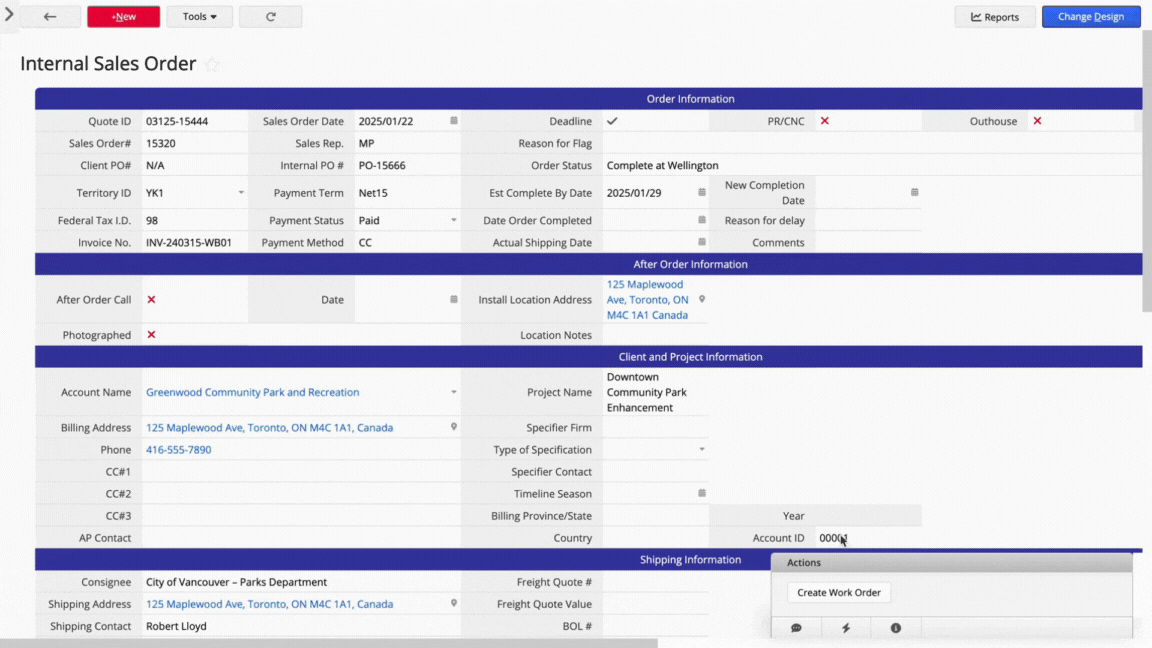Click the refresh icon in toolbar
The width and height of the screenshot is (1152, 648).
pos(271,17)
